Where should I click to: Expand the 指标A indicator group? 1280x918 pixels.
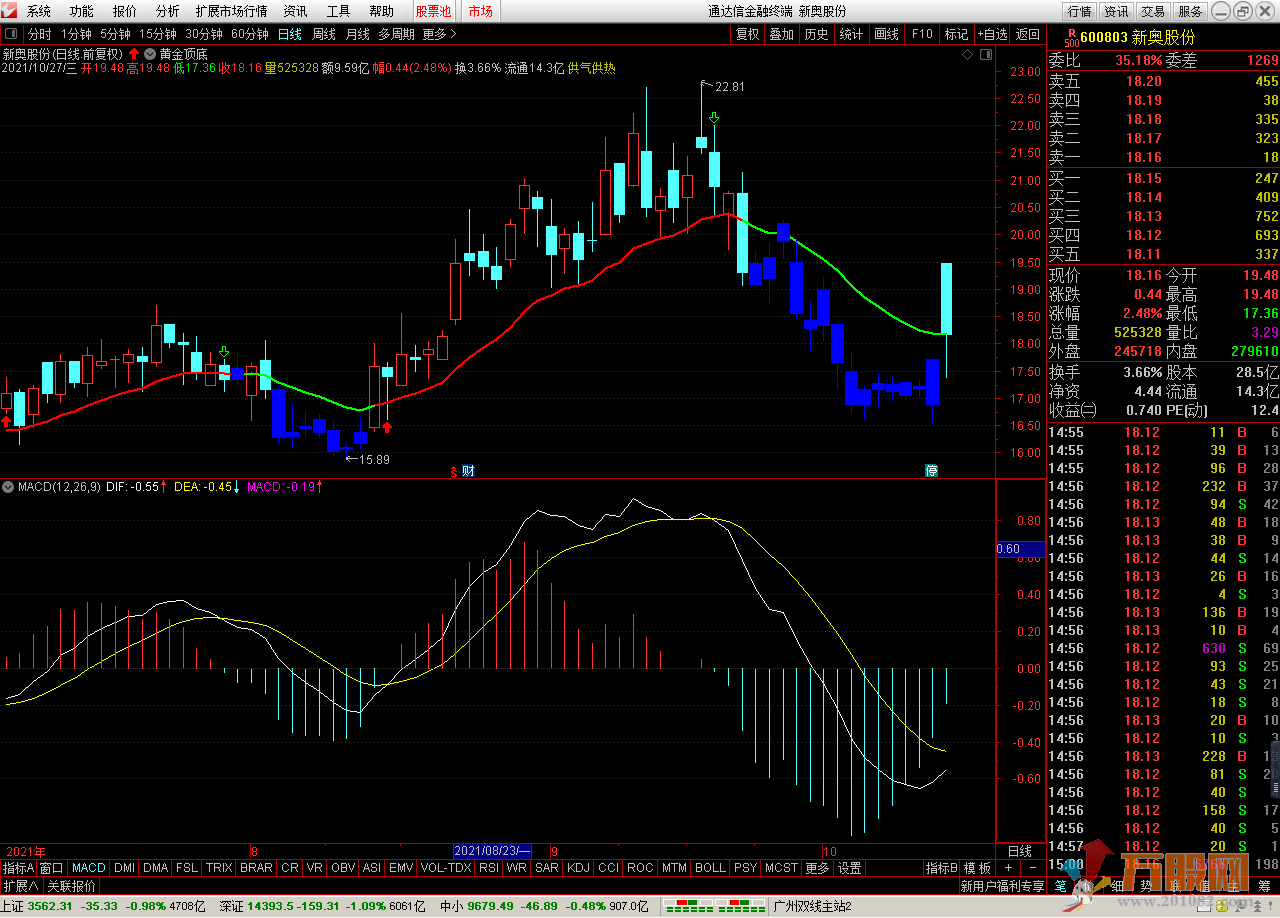[x=18, y=868]
